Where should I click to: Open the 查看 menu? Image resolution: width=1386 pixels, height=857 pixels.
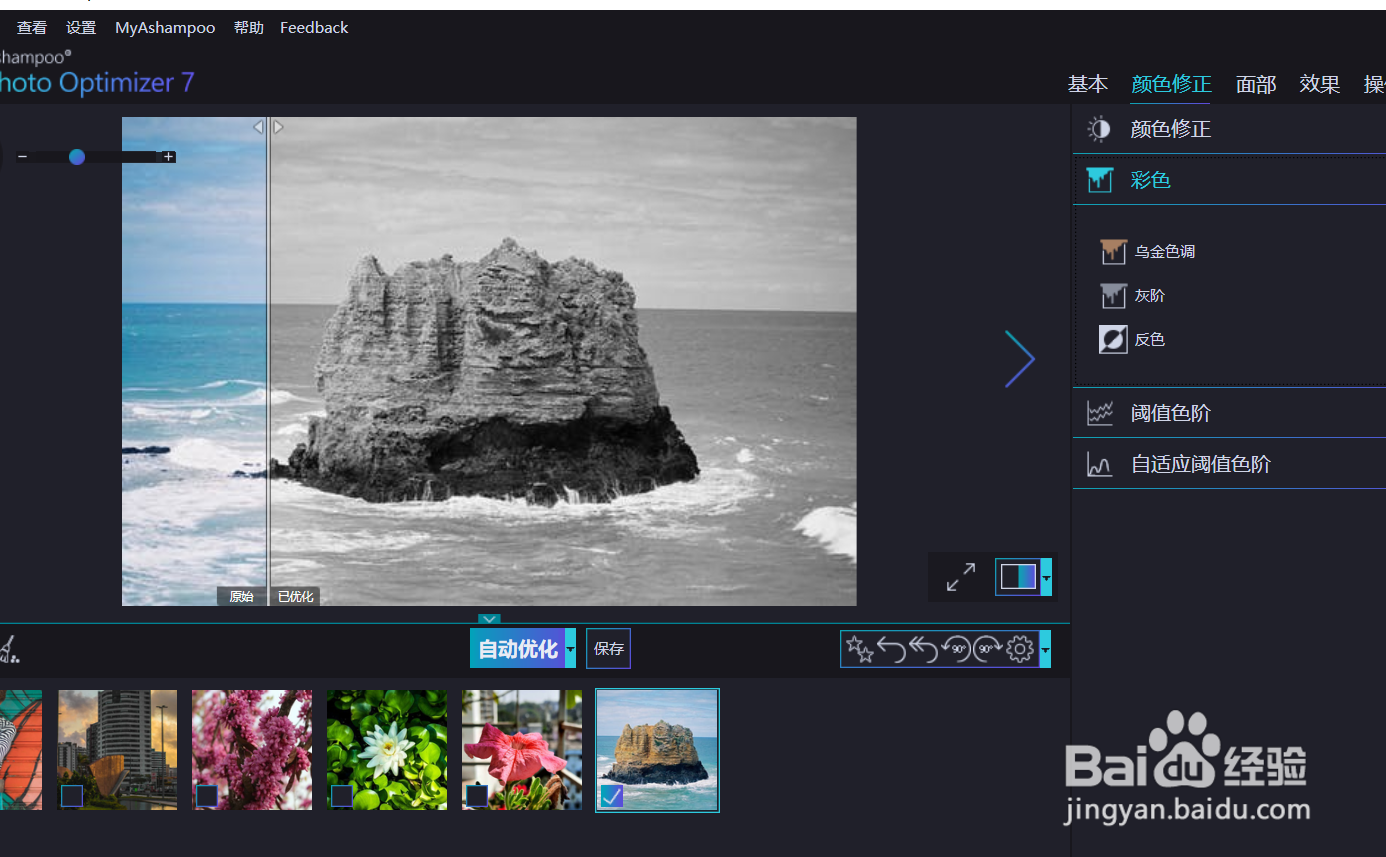(x=32, y=28)
